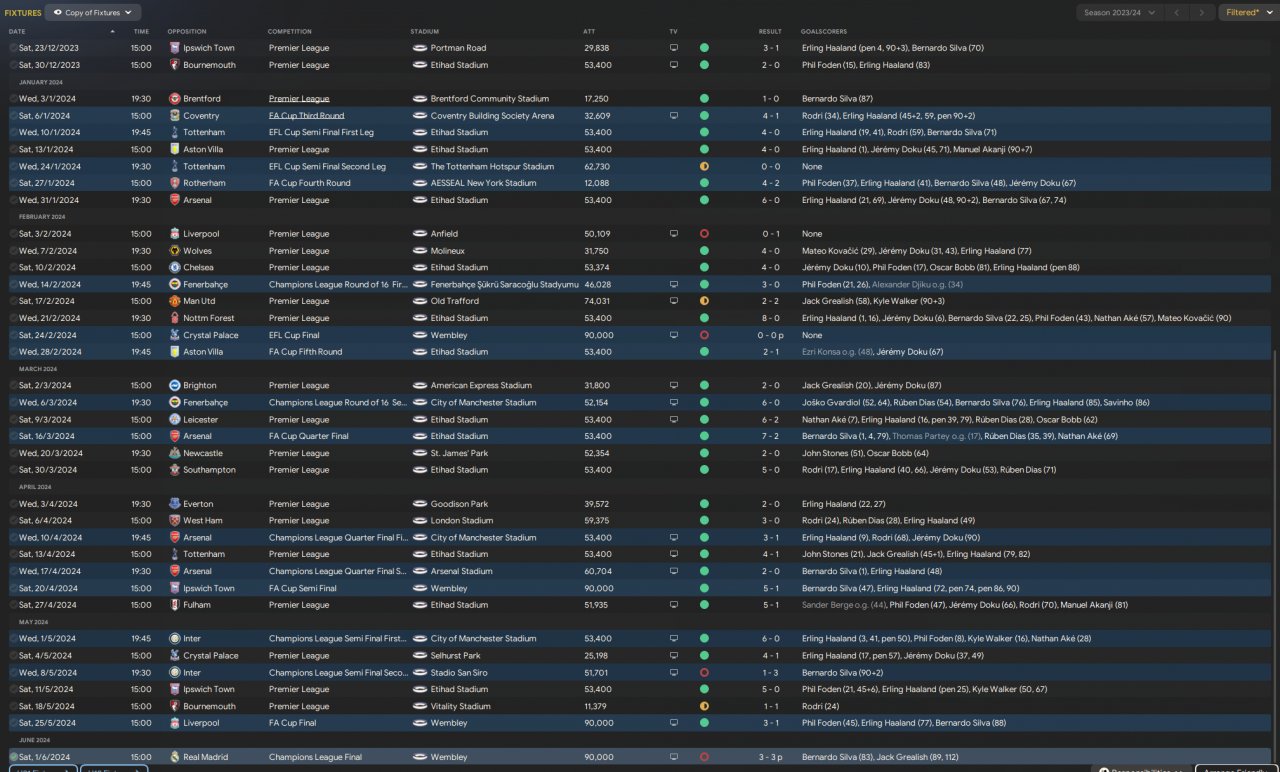Screen dimensions: 1280x772
Task: Open the Filtered* filter dropdown
Action: (1247, 13)
